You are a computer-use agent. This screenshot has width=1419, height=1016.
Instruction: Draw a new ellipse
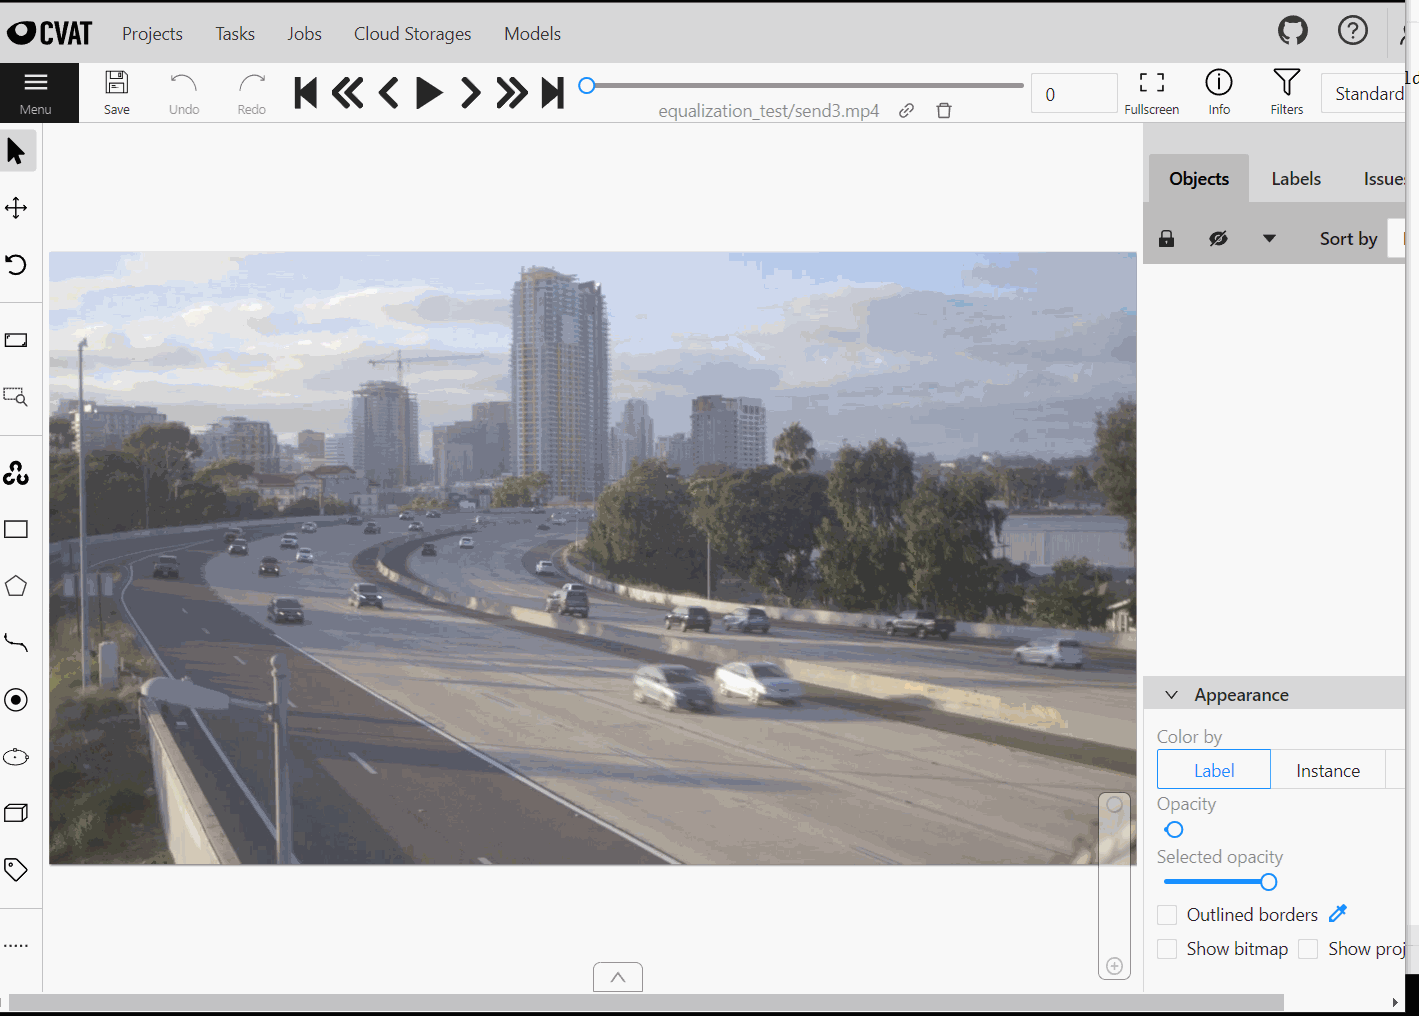pyautogui.click(x=16, y=757)
